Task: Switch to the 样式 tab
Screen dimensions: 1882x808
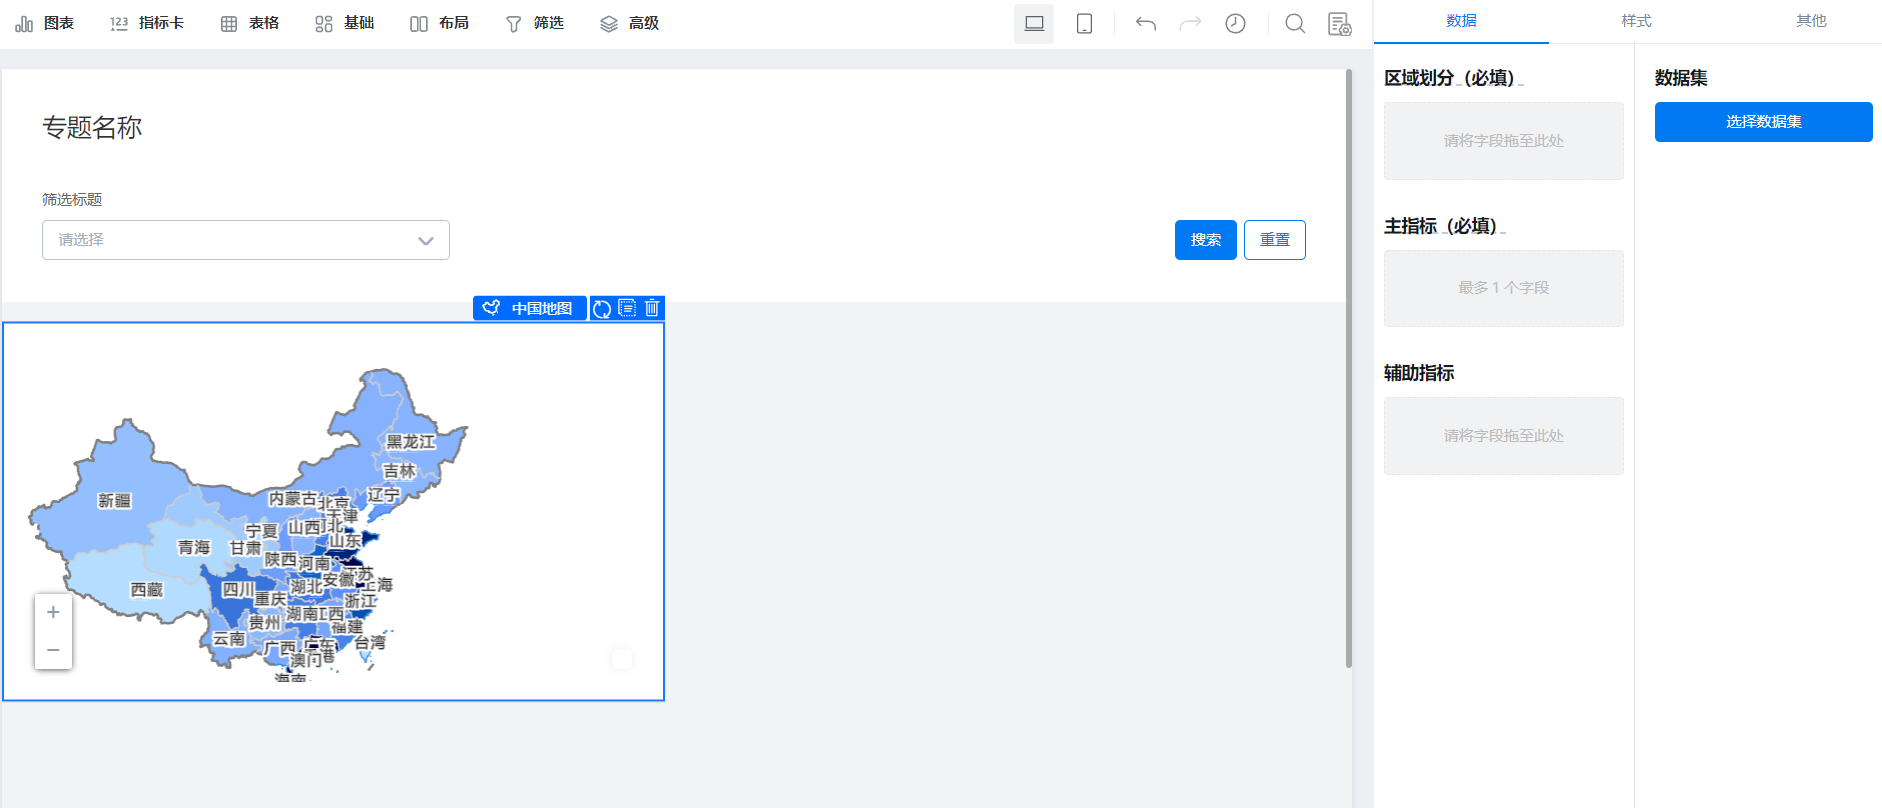Action: coord(1636,21)
